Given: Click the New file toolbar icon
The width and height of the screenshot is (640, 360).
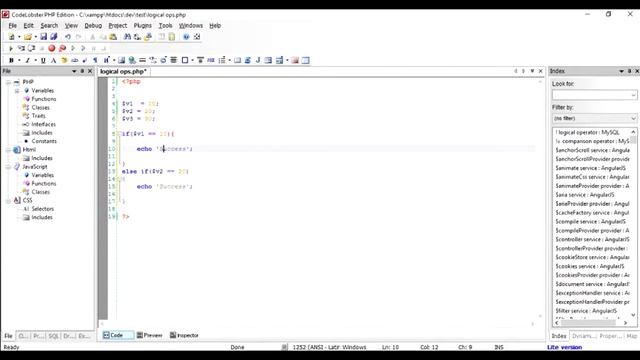Looking at the screenshot, I should click(x=11, y=37).
